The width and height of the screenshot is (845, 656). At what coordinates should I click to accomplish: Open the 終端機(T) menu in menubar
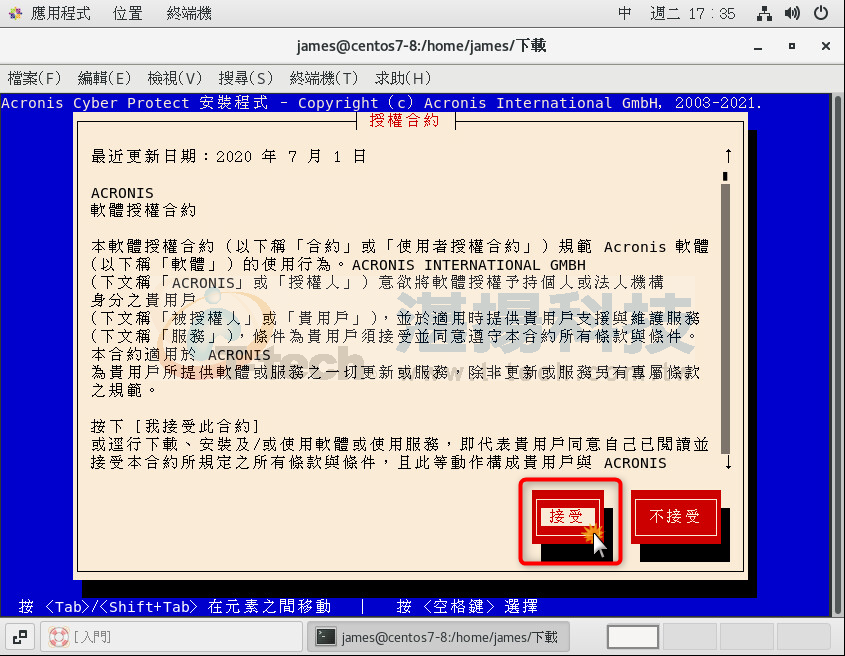[323, 78]
